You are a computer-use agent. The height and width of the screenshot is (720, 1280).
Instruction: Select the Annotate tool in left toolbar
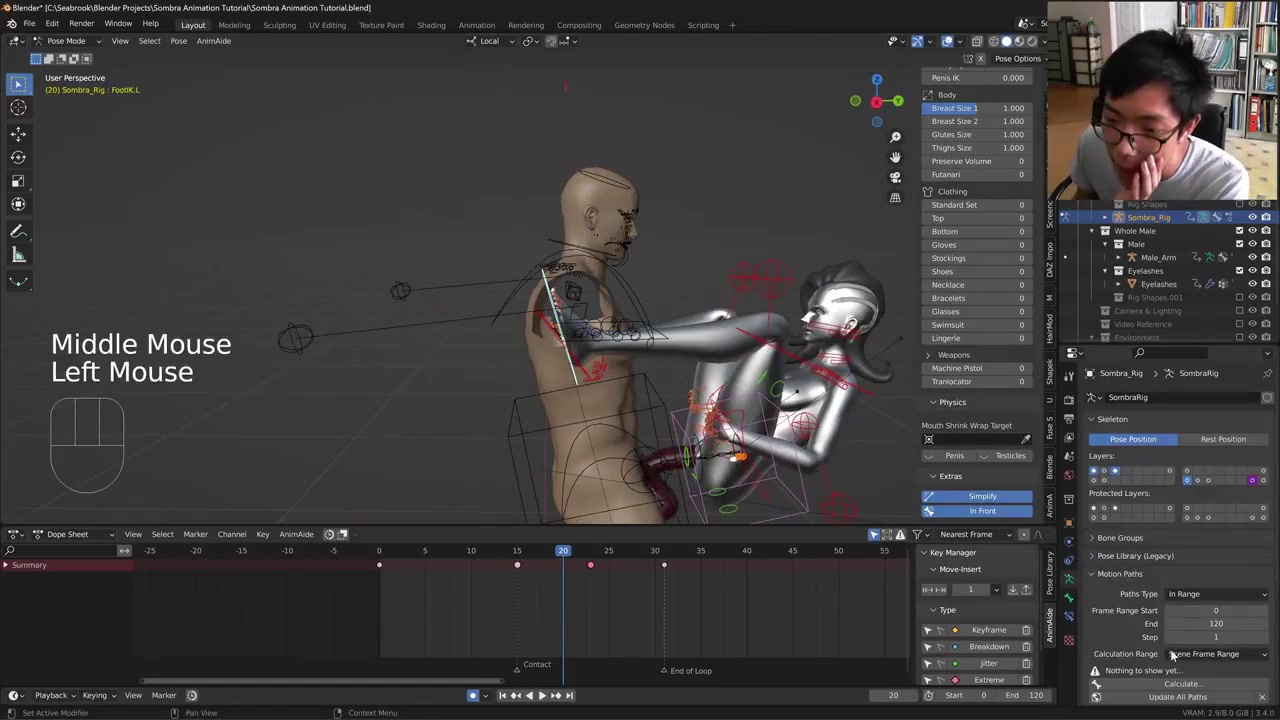(x=18, y=231)
